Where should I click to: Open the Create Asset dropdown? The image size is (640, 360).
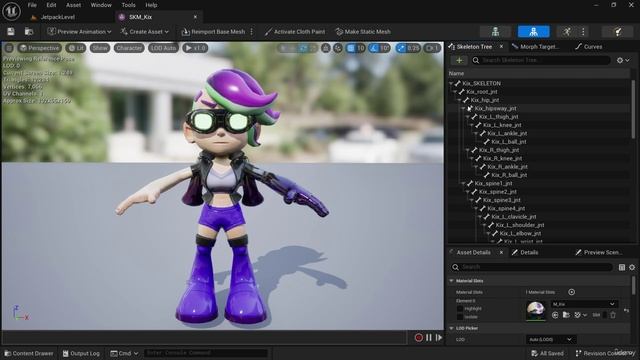point(144,31)
